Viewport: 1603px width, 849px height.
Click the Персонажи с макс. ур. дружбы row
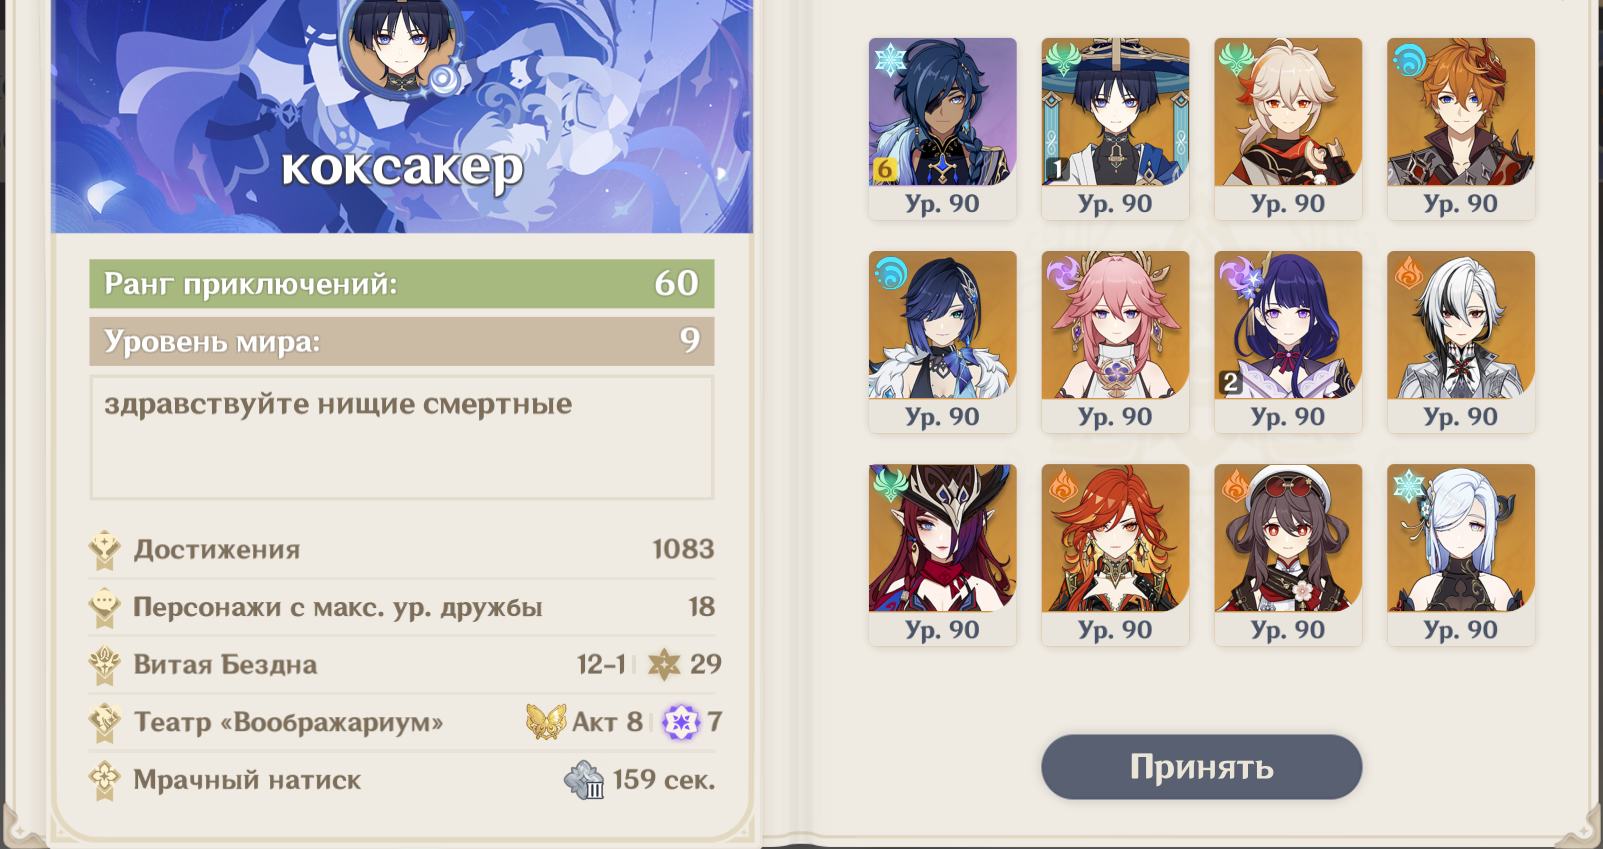(x=402, y=607)
